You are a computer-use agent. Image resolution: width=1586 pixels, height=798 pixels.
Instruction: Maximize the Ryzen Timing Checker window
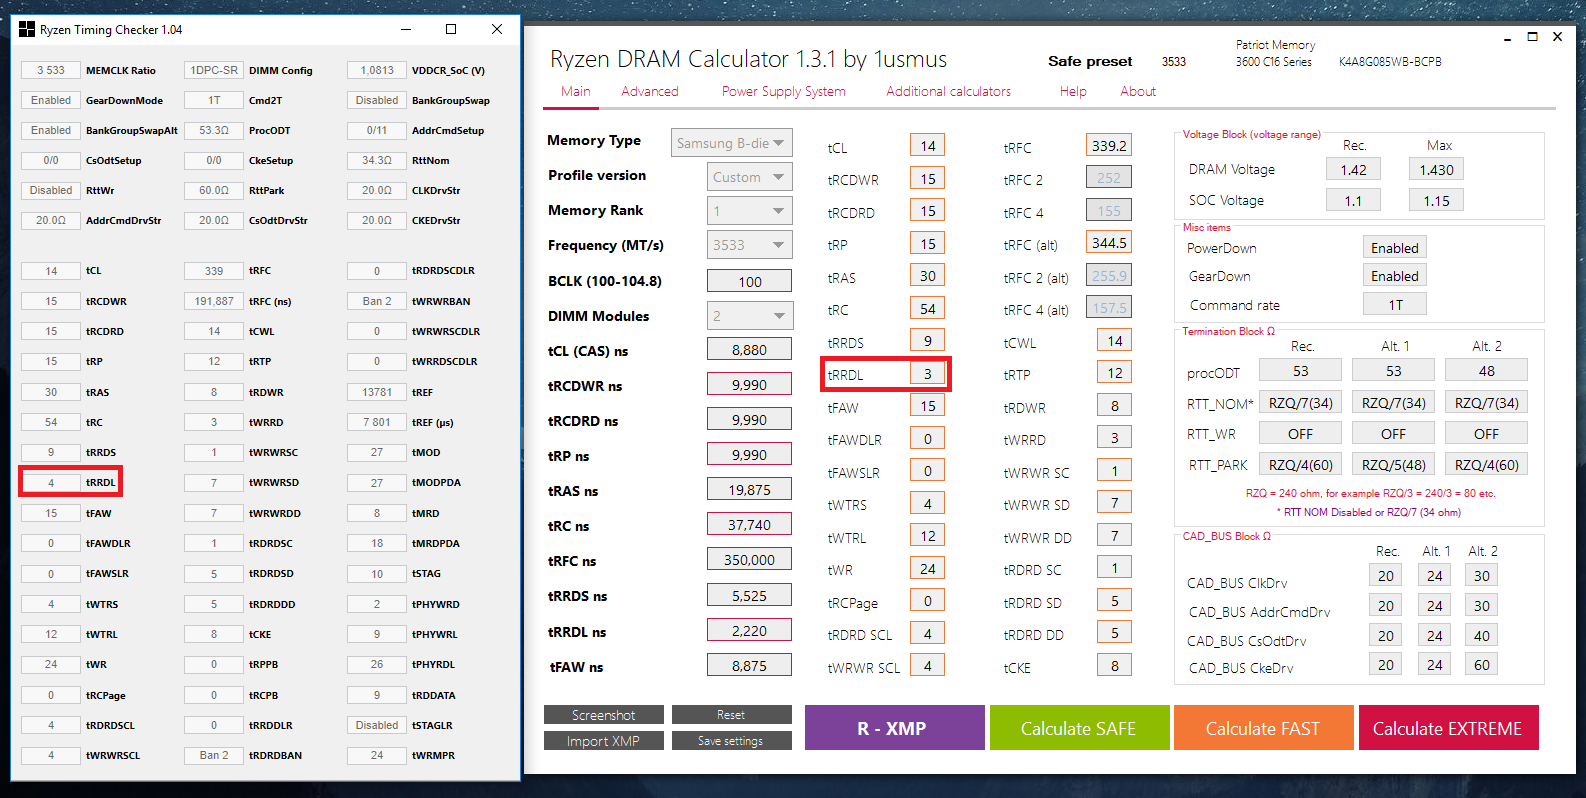click(x=451, y=29)
